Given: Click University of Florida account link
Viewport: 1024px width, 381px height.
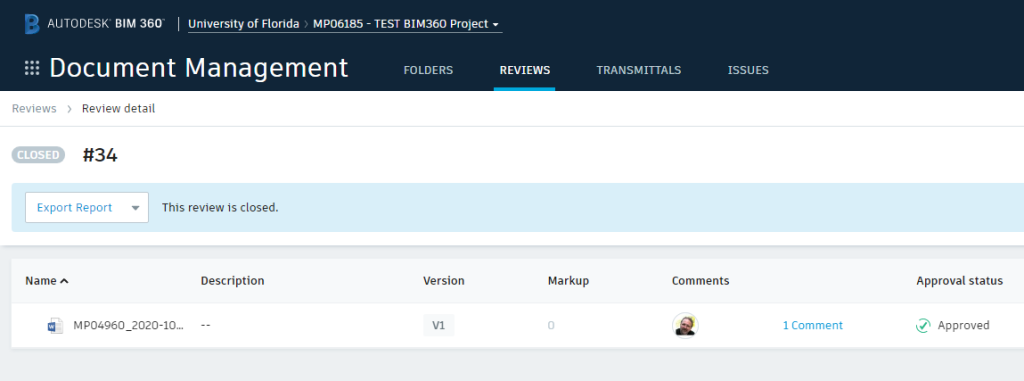Looking at the screenshot, I should (243, 24).
